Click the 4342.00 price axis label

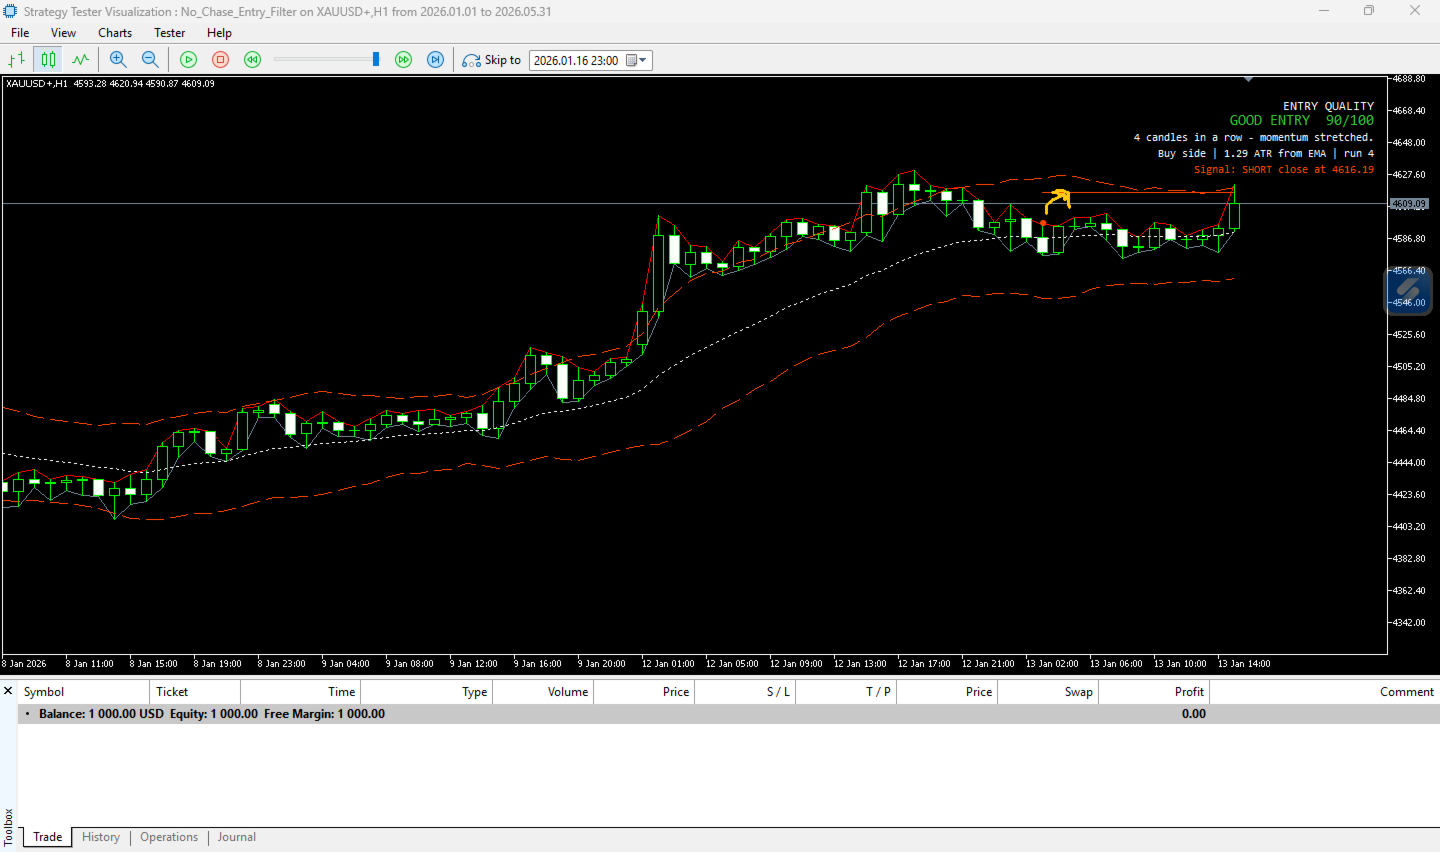click(x=1409, y=623)
